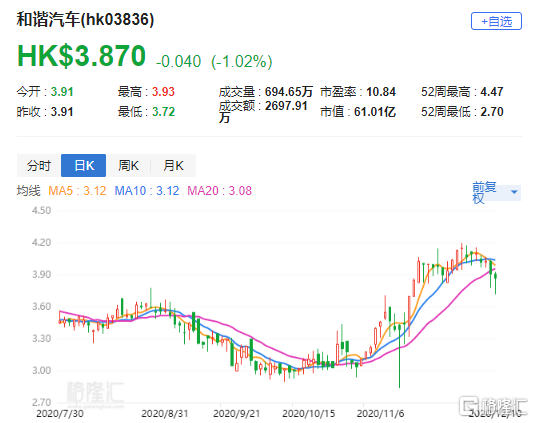Click the 3.90 y-axis label

click(x=42, y=275)
